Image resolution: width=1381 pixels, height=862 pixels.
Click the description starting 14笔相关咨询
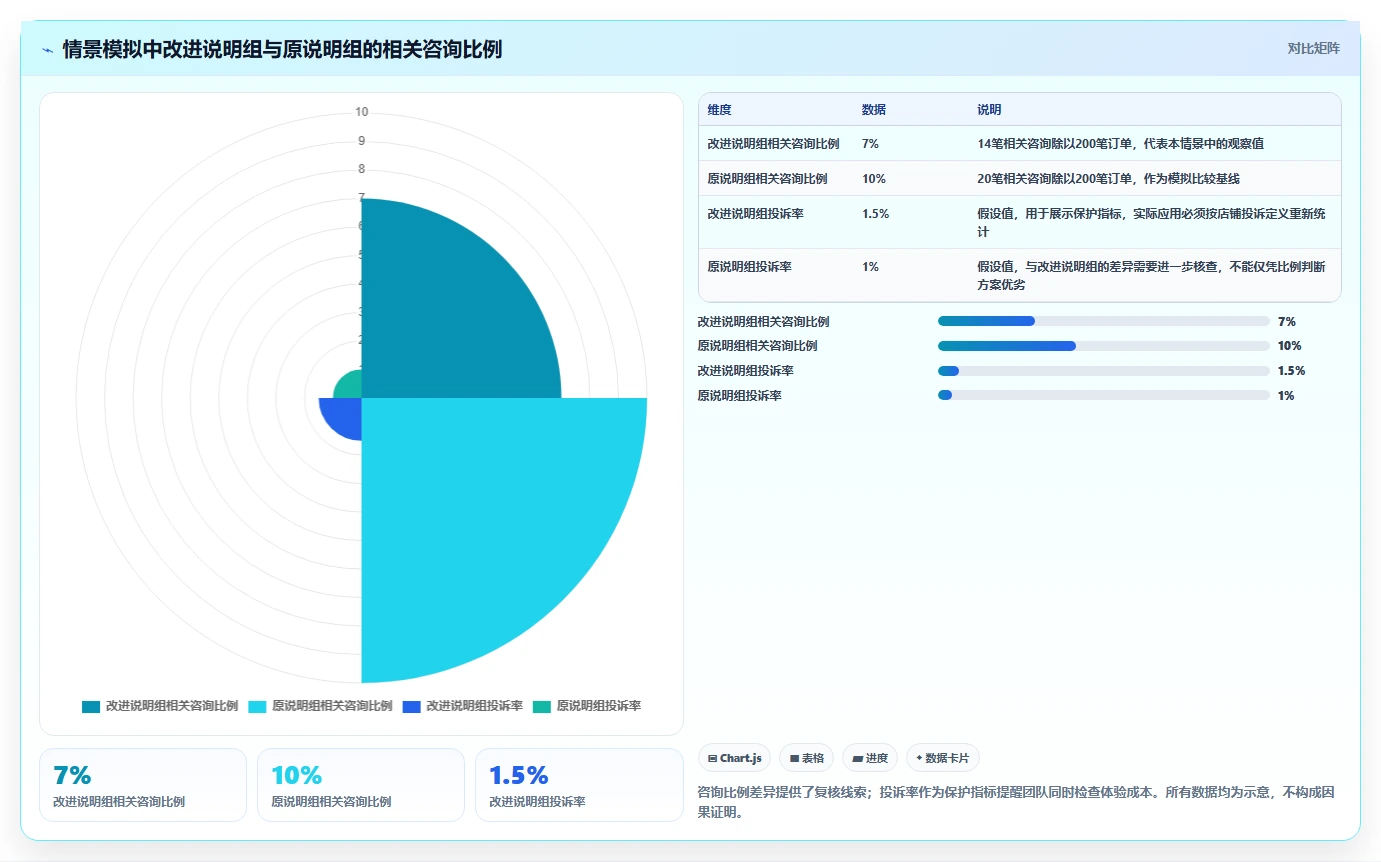coord(1120,143)
